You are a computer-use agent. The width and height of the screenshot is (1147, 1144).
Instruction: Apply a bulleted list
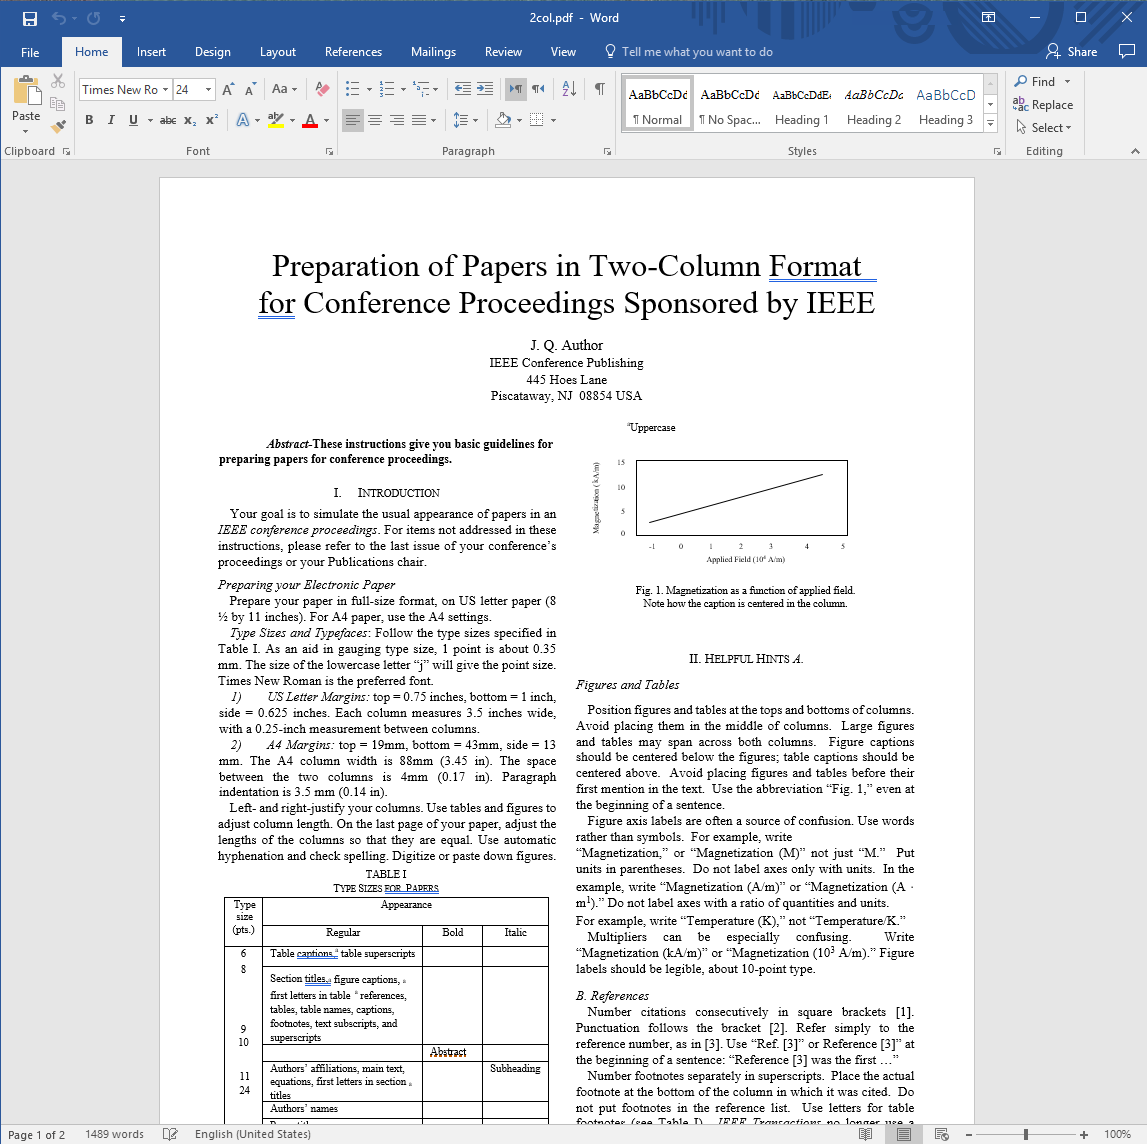(353, 89)
